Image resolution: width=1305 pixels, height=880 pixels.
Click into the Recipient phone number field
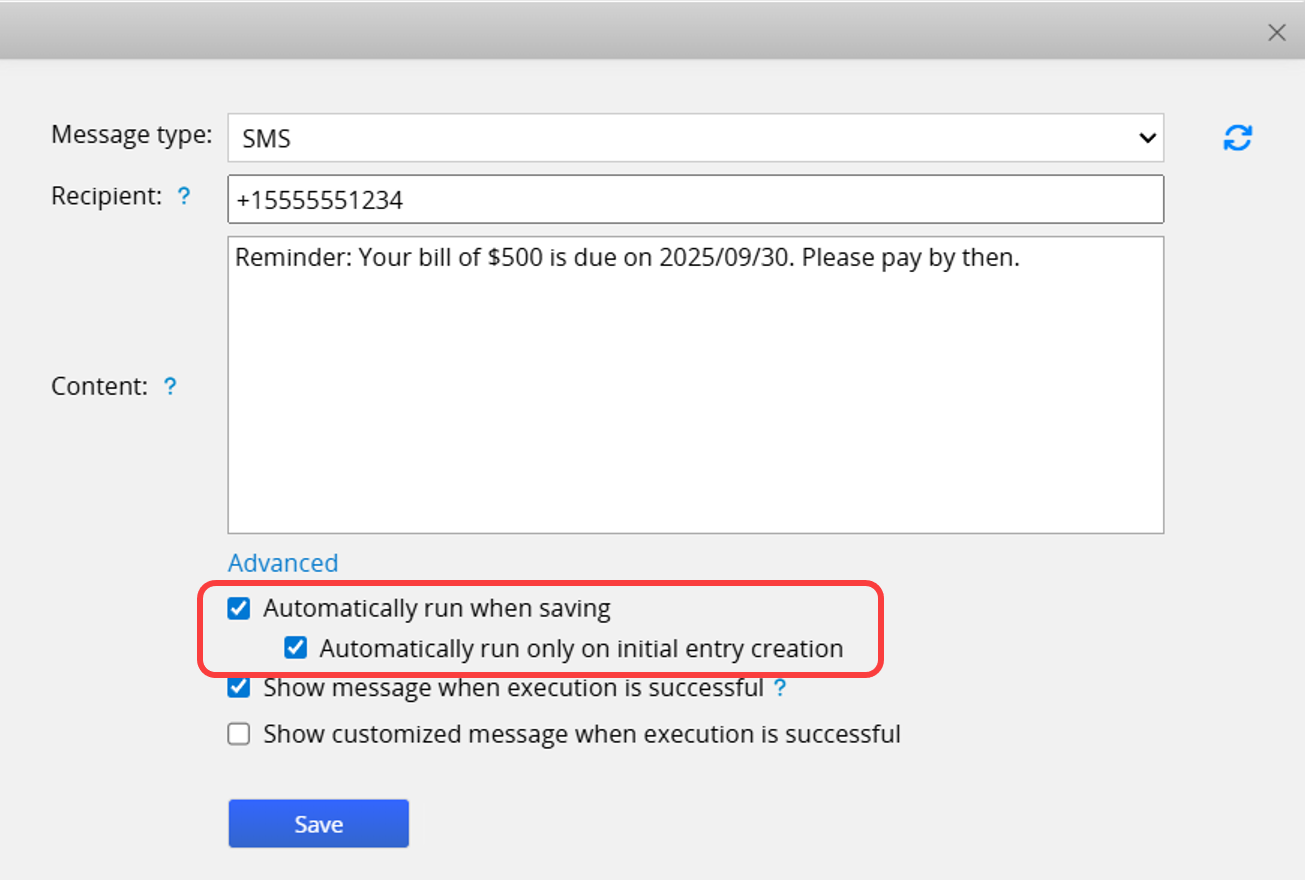[695, 200]
